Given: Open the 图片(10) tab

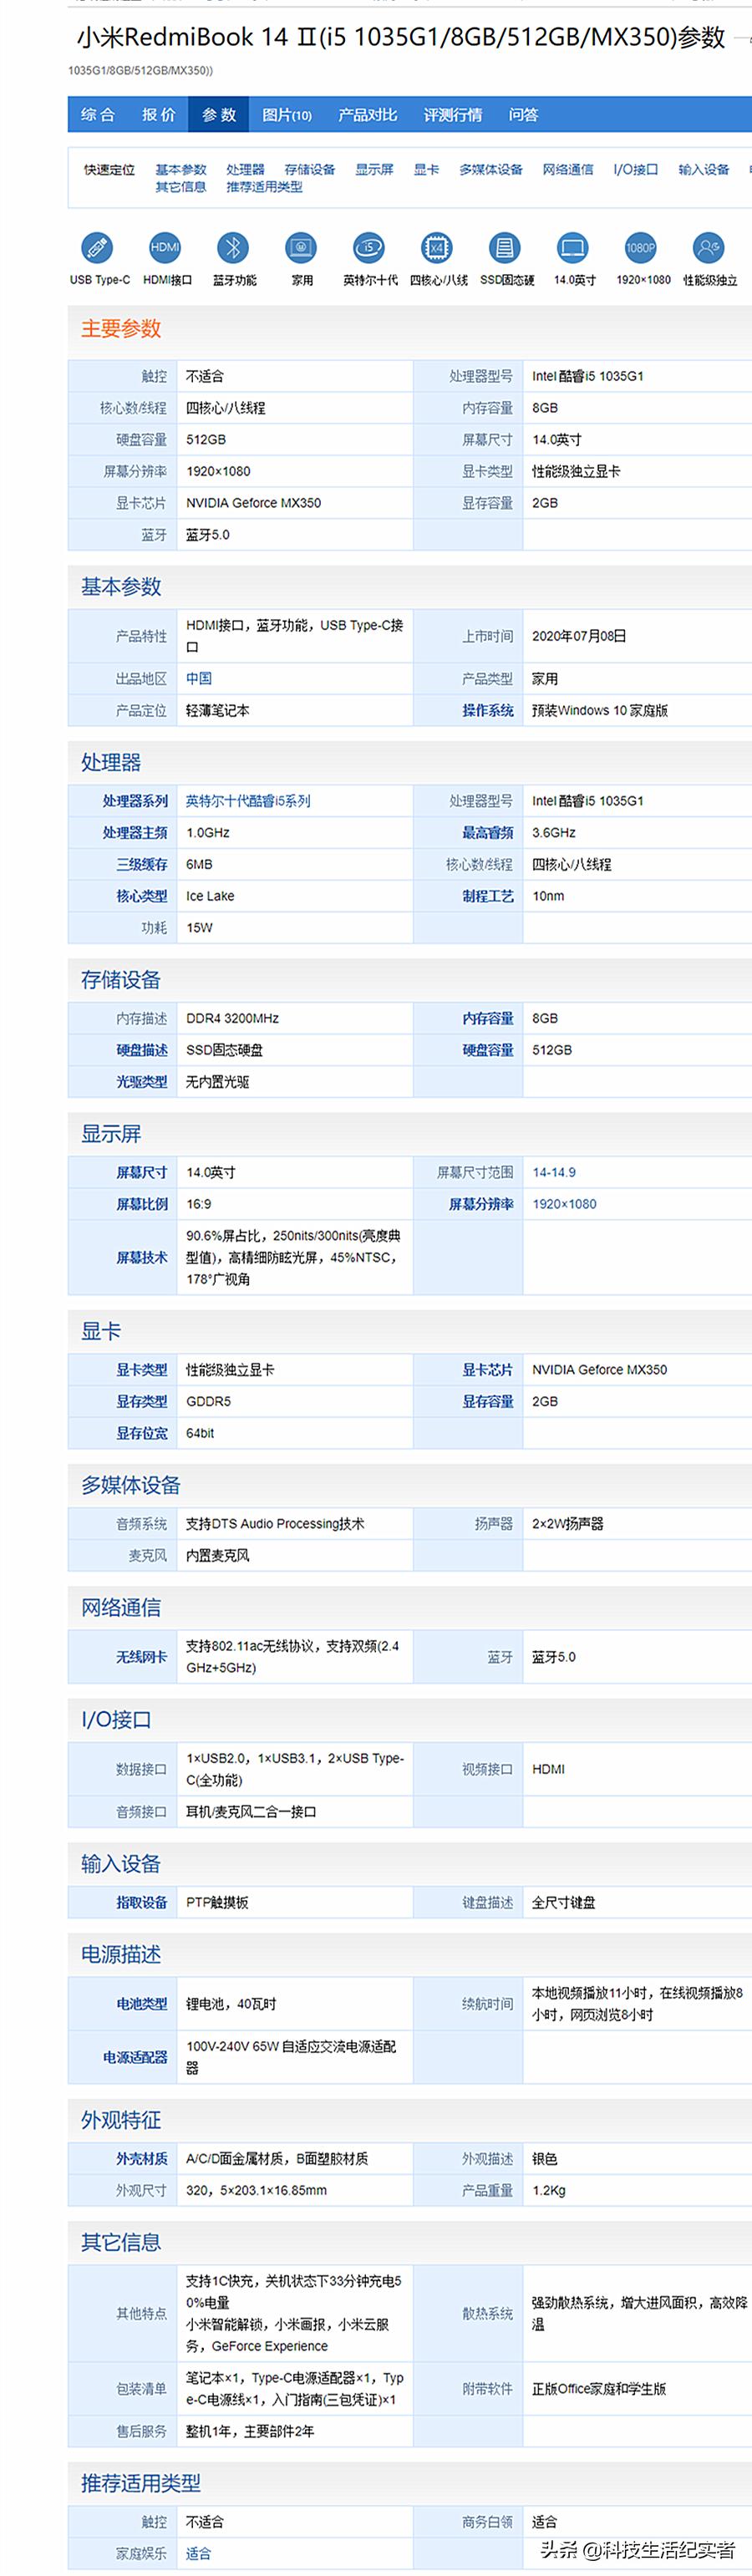Looking at the screenshot, I should [x=287, y=115].
